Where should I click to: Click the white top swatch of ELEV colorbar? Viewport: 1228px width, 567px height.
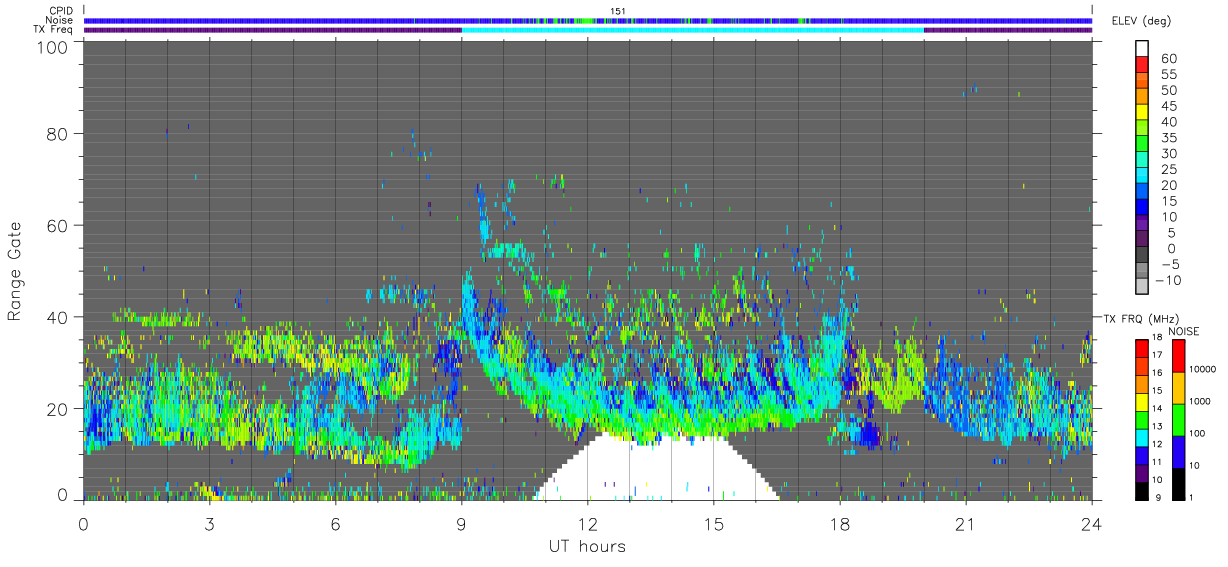[x=1142, y=50]
